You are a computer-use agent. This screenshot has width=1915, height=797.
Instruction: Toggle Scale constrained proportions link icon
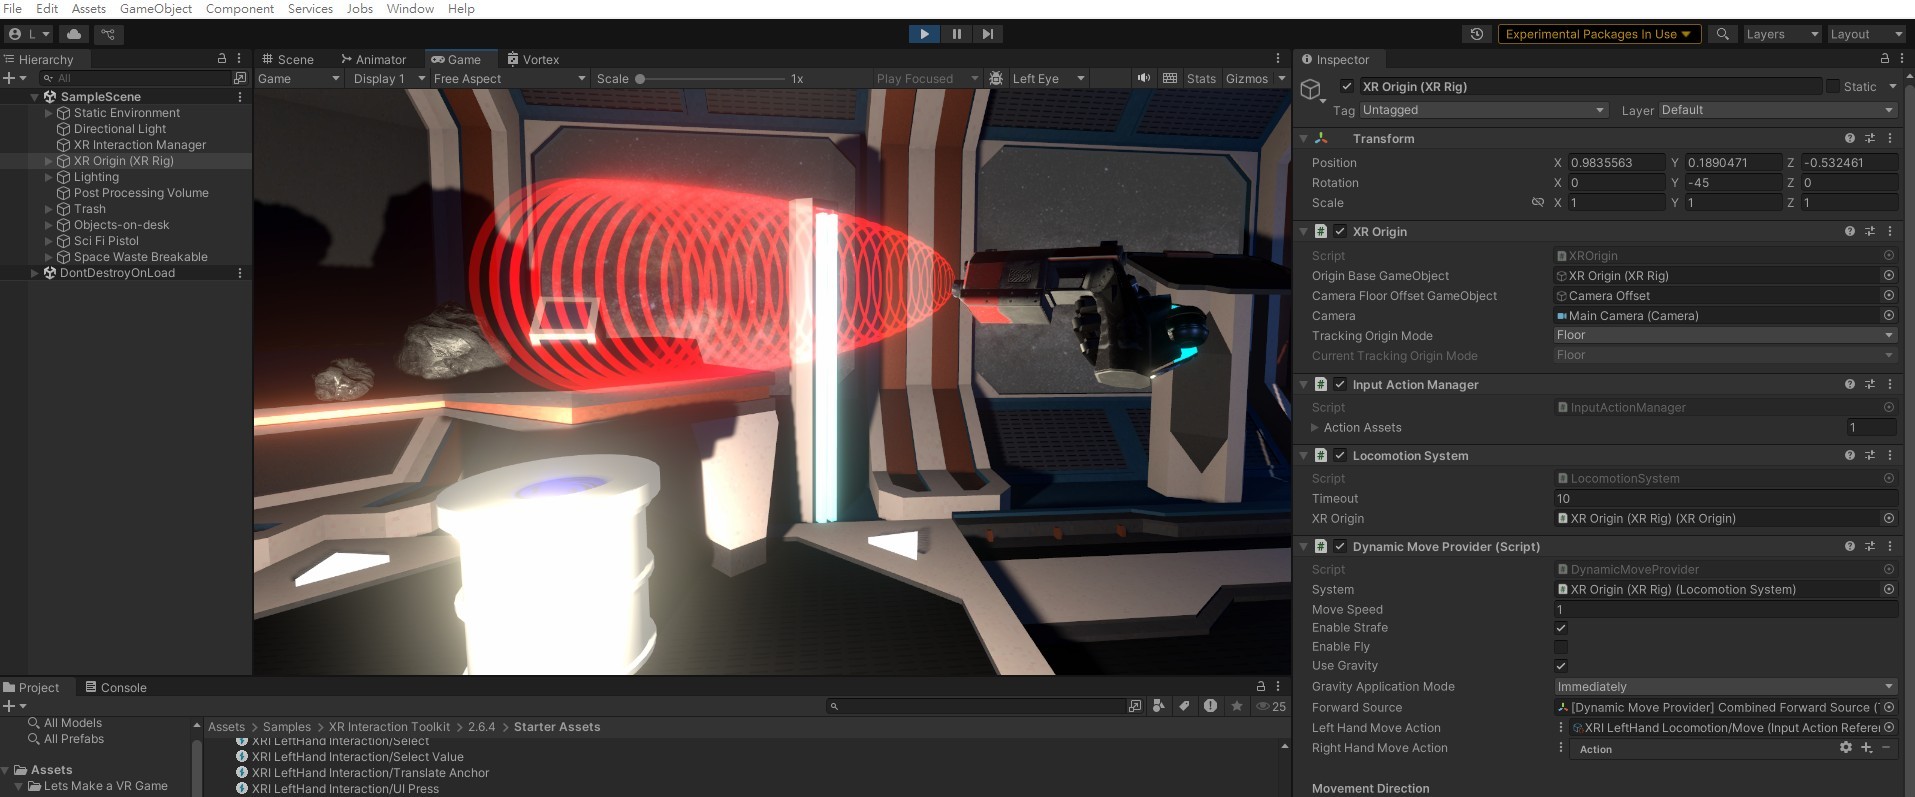coord(1538,202)
